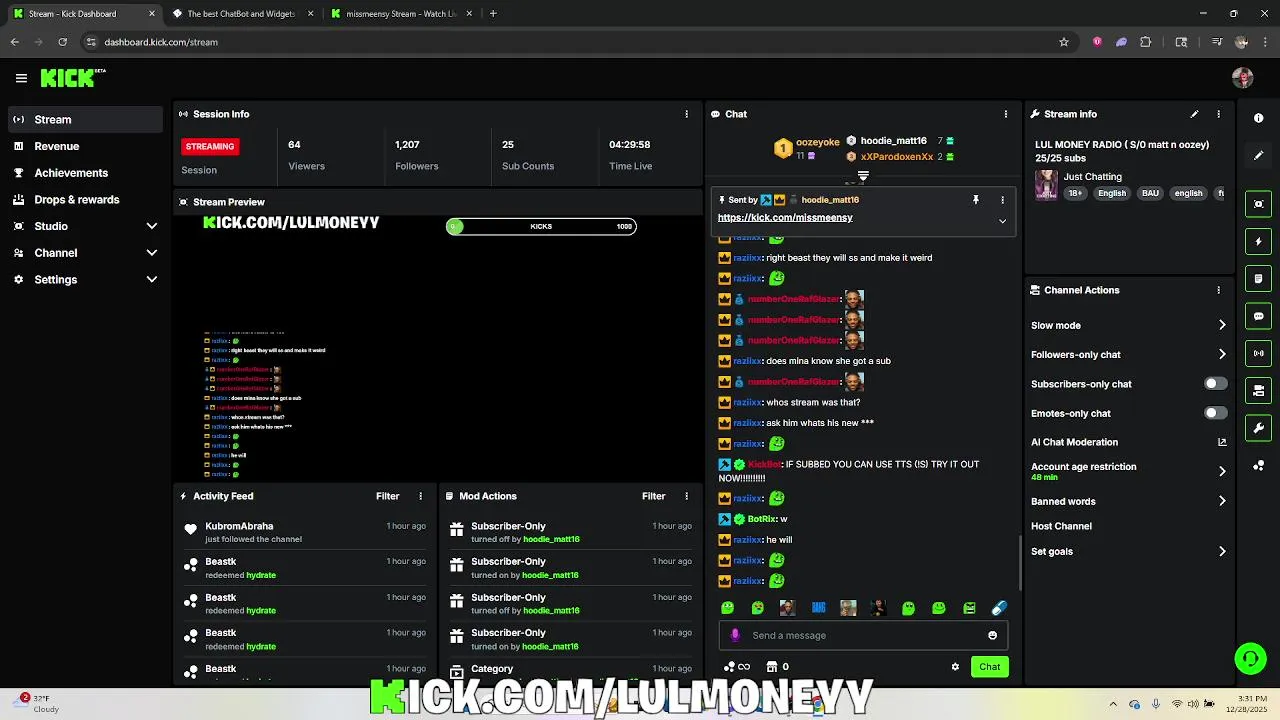
Task: Toggle Emotes-only chat switch
Action: pyautogui.click(x=1215, y=413)
